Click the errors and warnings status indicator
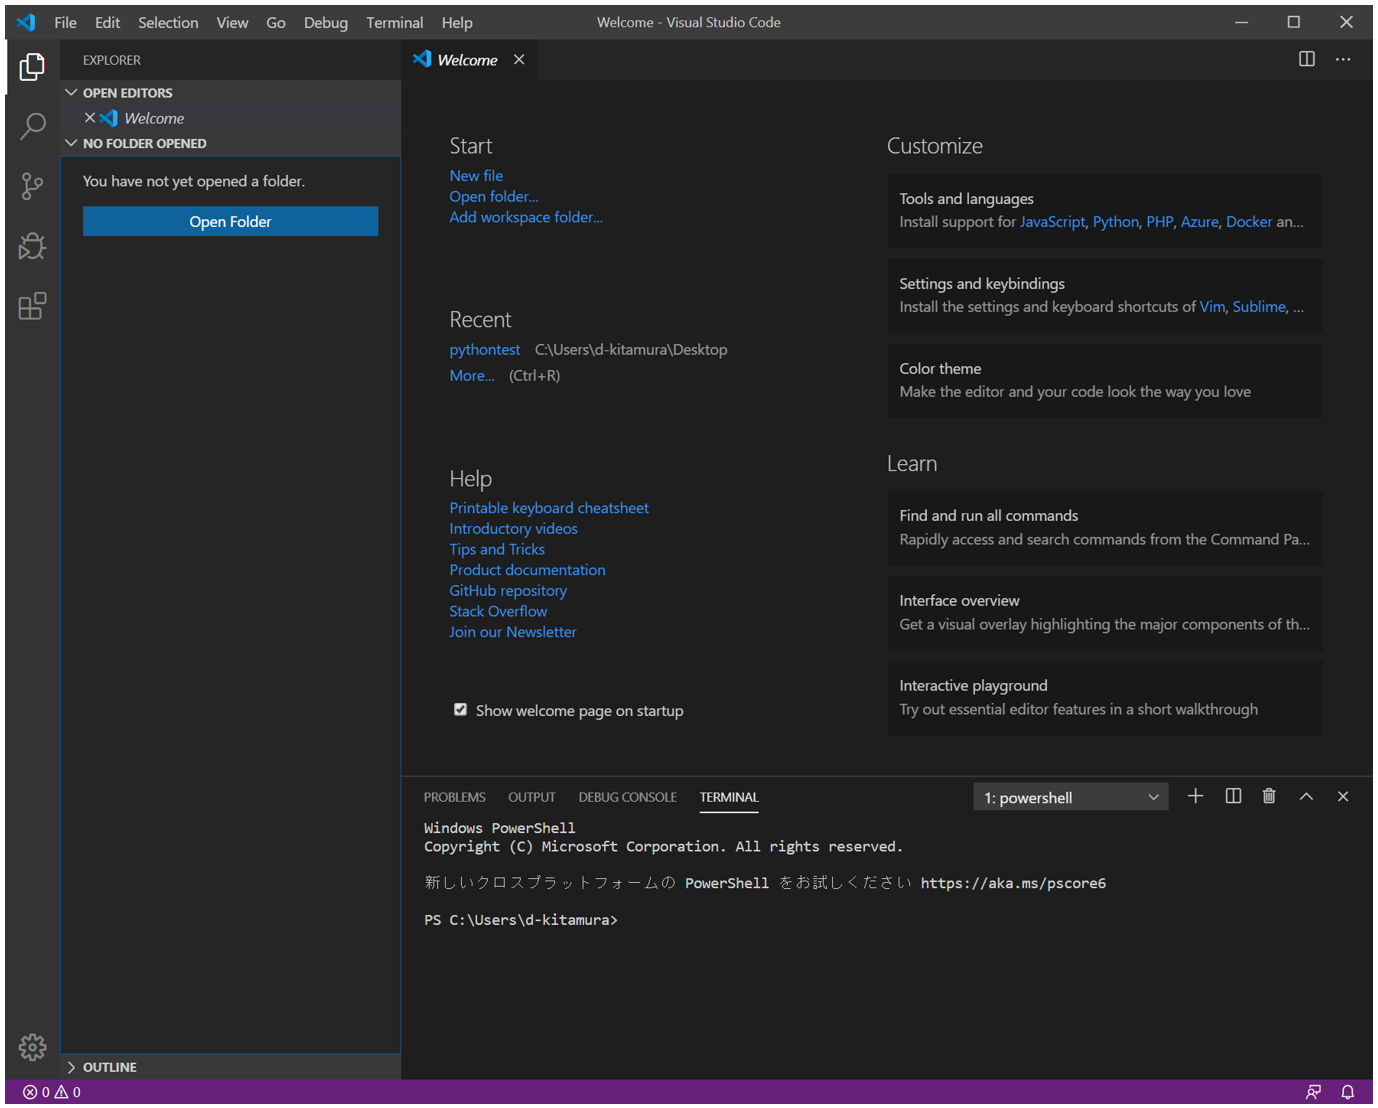The height and width of the screenshot is (1108, 1378). pos(52,1092)
